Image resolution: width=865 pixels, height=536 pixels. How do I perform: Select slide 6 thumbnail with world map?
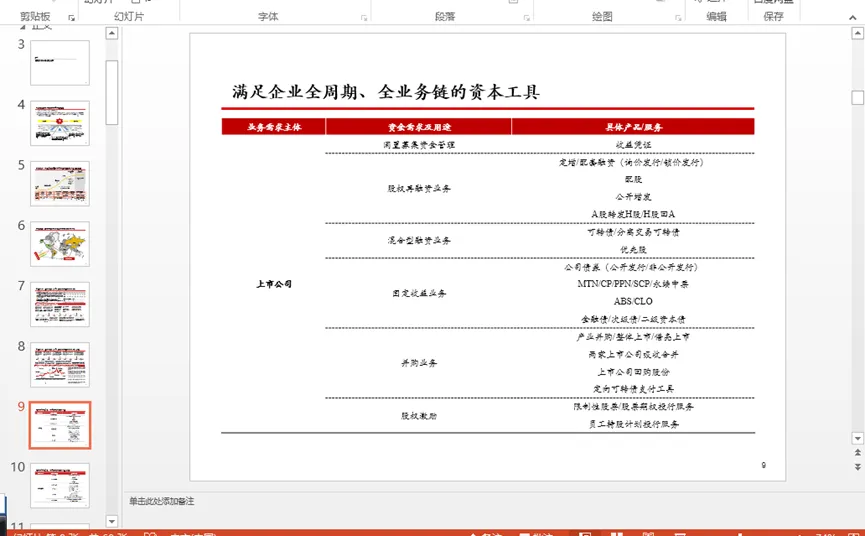point(60,244)
